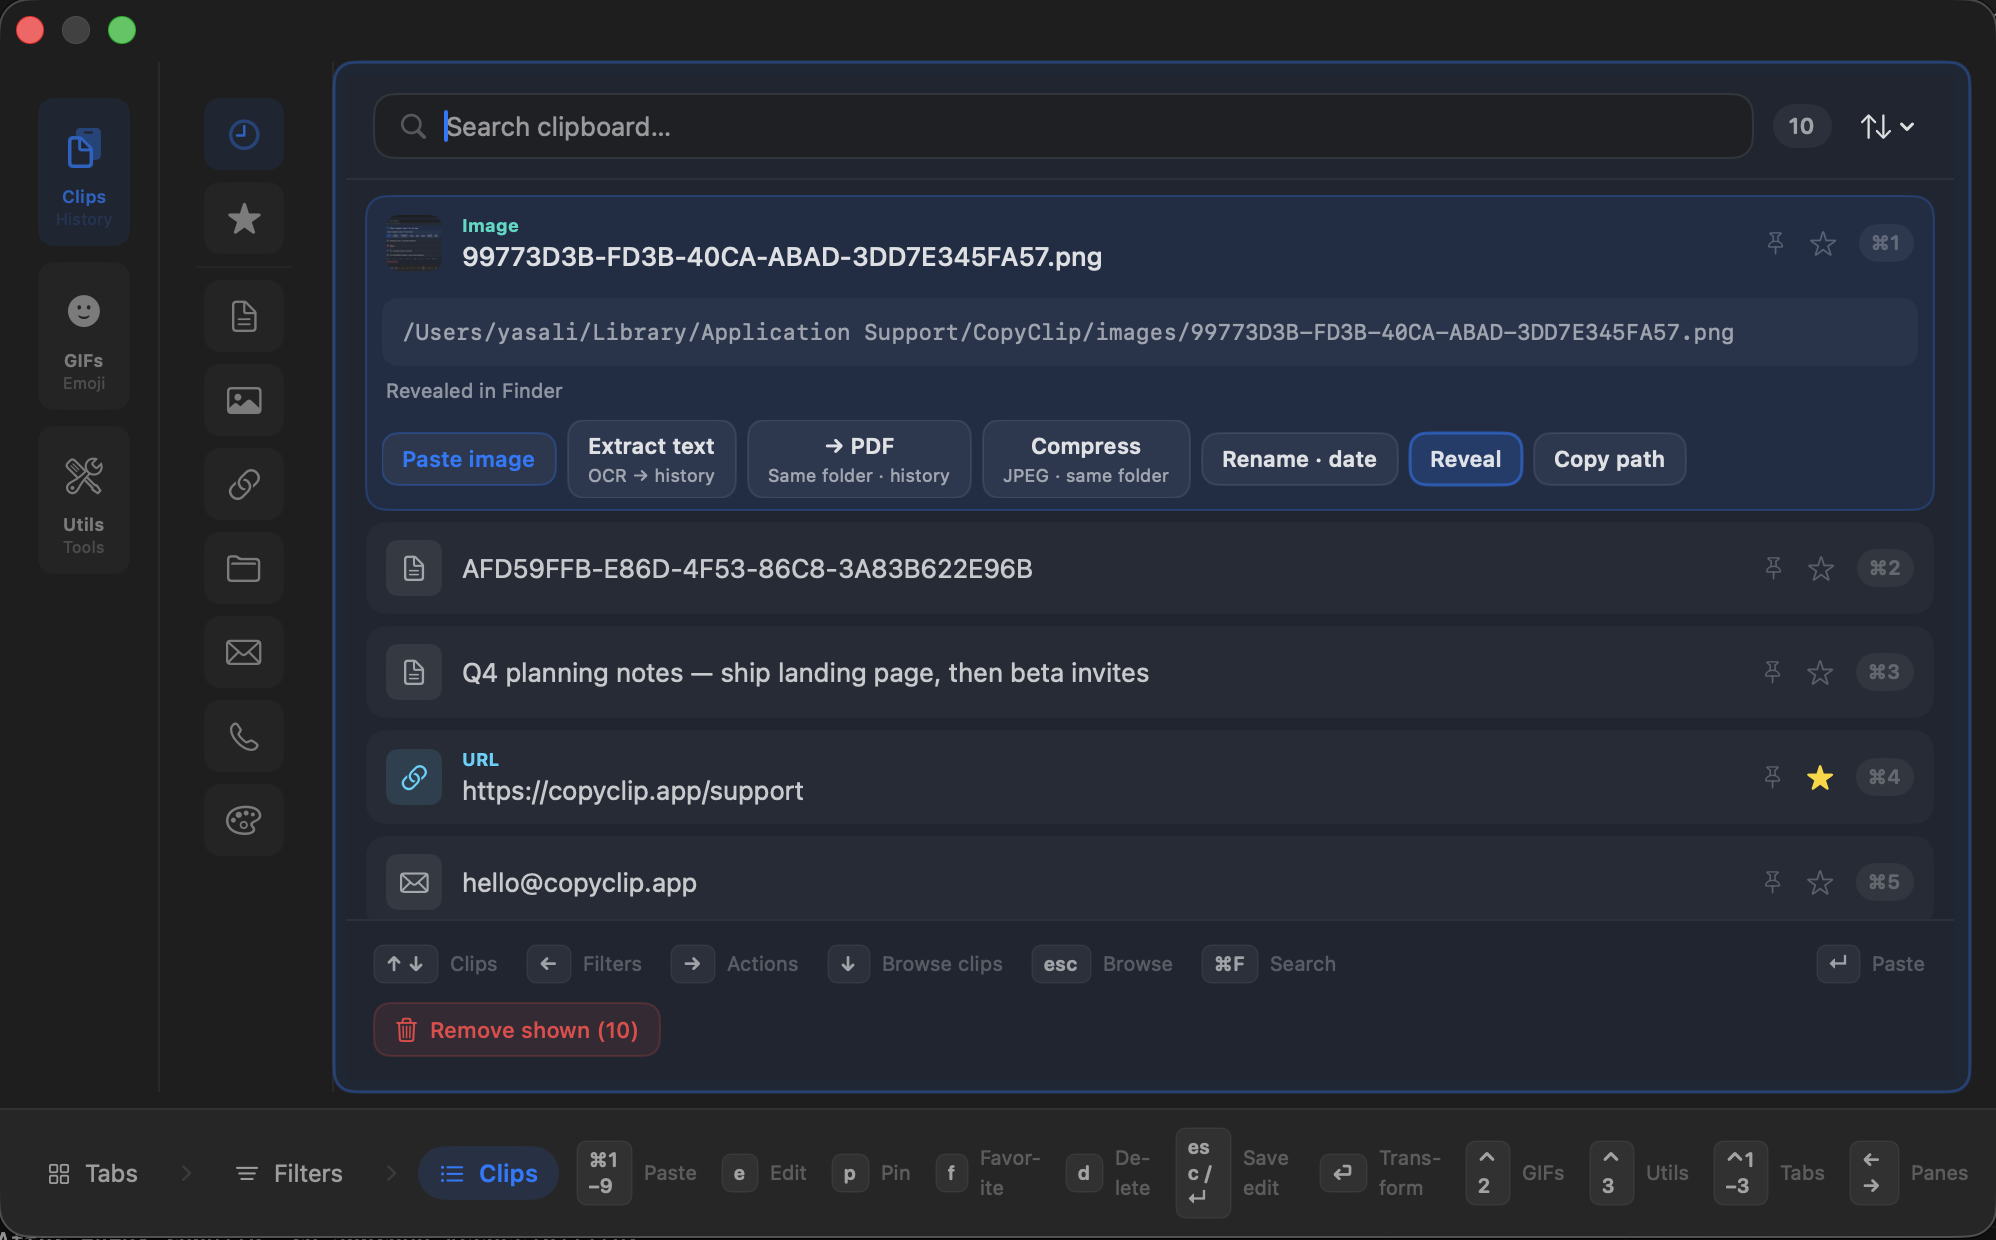Pin the AFD59FFB clip

[x=1773, y=568]
